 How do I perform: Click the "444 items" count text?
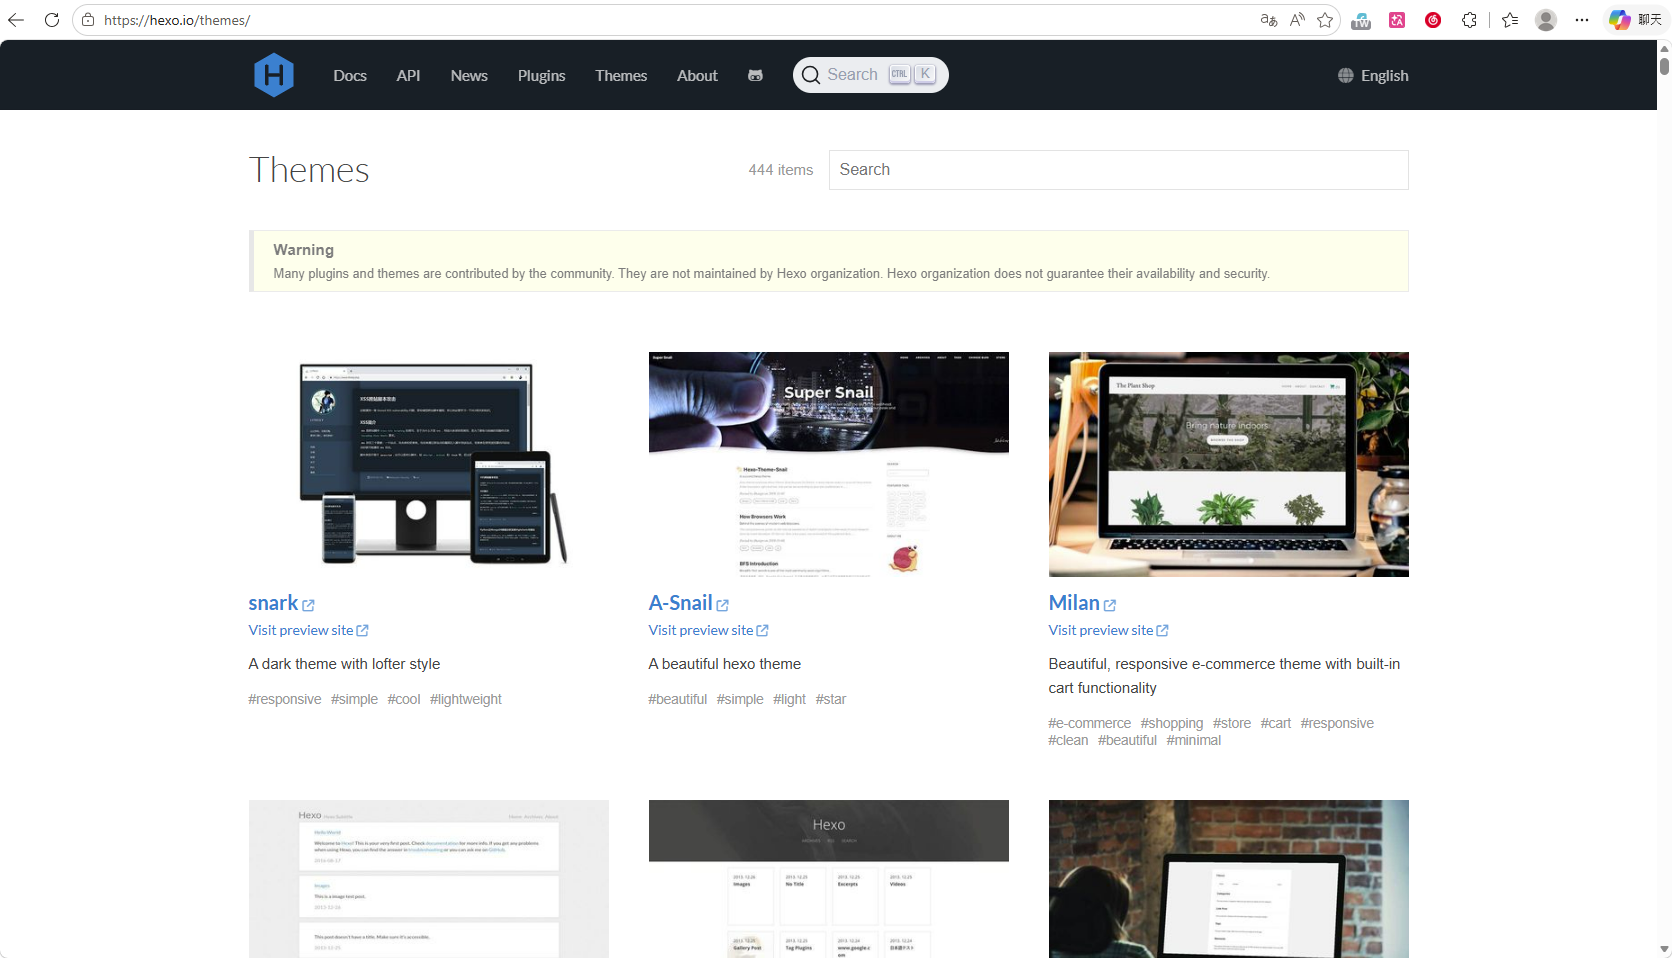coord(781,170)
